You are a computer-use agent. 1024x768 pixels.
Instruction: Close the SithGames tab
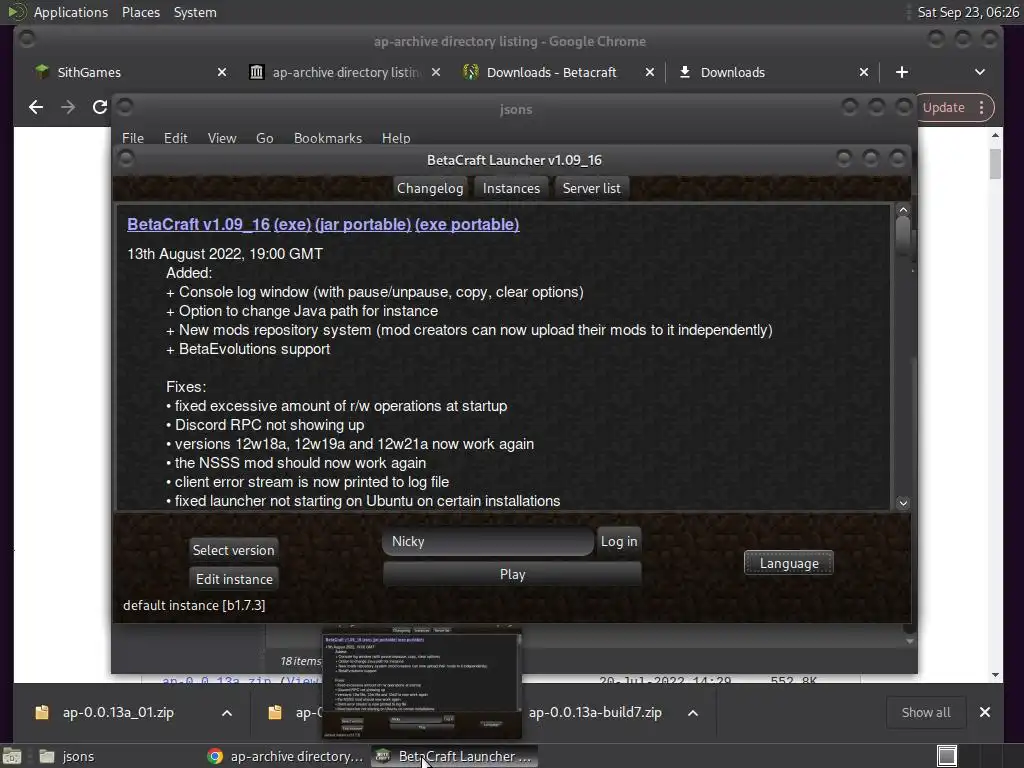(x=222, y=72)
